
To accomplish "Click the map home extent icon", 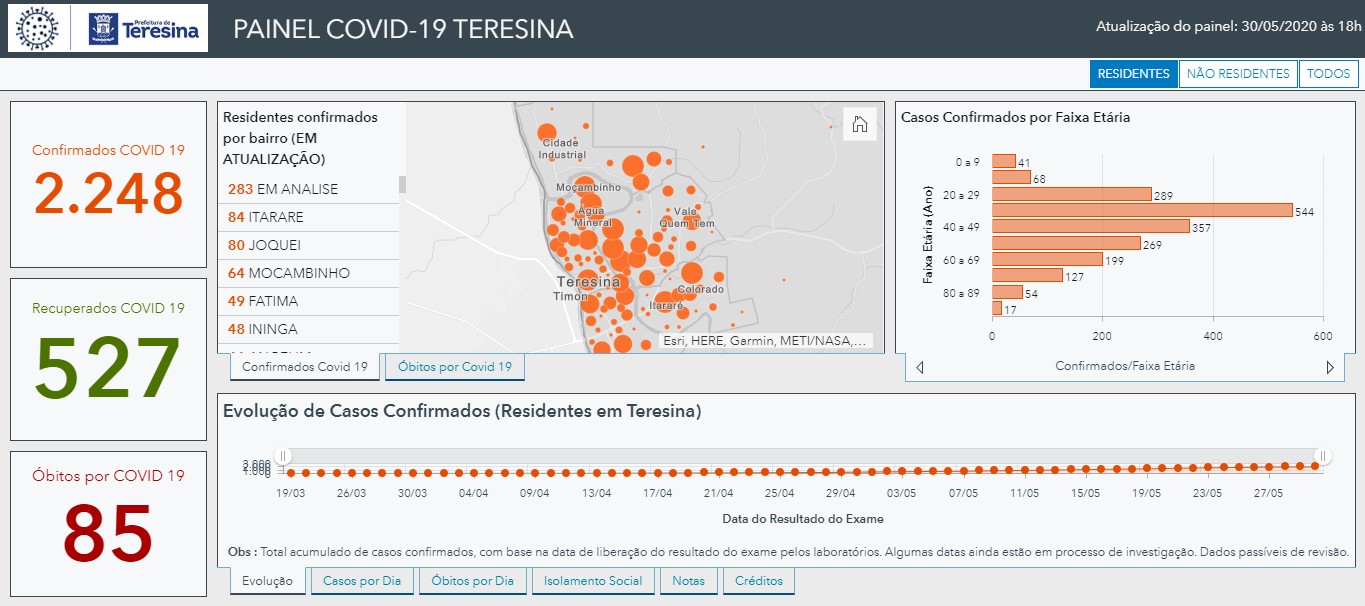I will coord(859,124).
